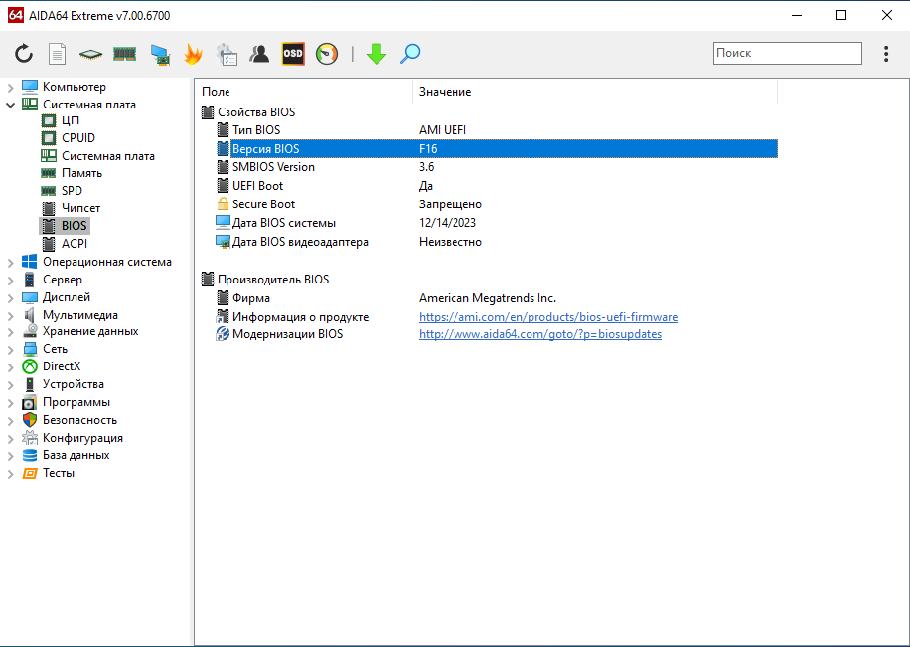The image size is (910, 647).
Task: Click the memory module toolbar icon
Action: coord(124,54)
